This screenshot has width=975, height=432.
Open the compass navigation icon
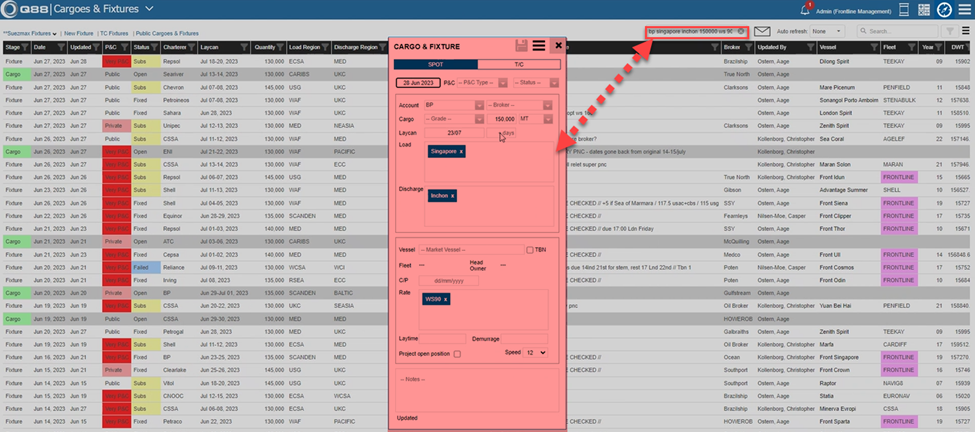click(x=944, y=10)
